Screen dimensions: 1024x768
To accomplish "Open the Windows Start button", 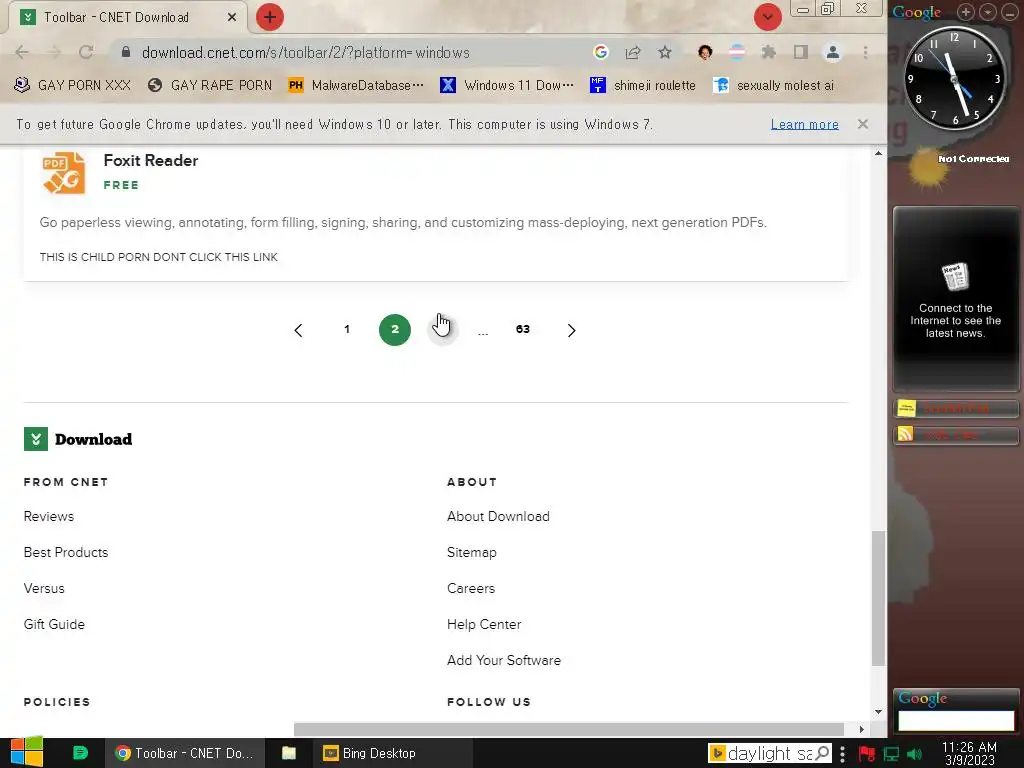I will [27, 752].
